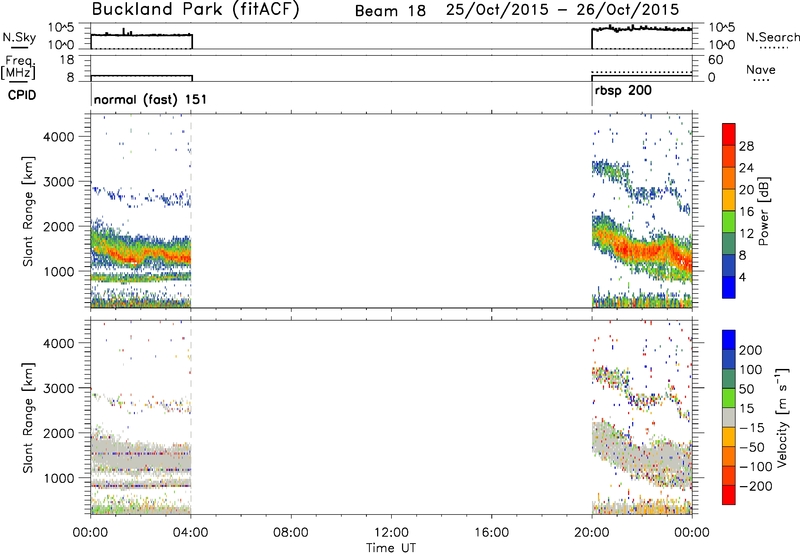Click the '20:00' time axis tick label
Viewport: 800px width, 554px height.
coord(592,533)
